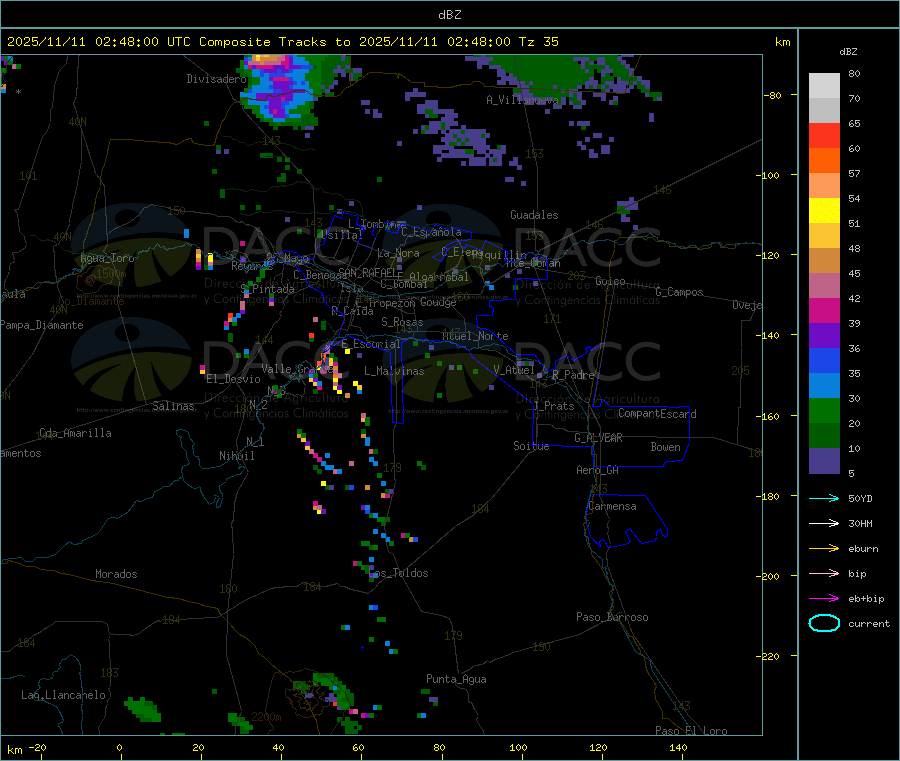
Task: Select the light gray 80-70 dBZ color band
Action: click(824, 86)
